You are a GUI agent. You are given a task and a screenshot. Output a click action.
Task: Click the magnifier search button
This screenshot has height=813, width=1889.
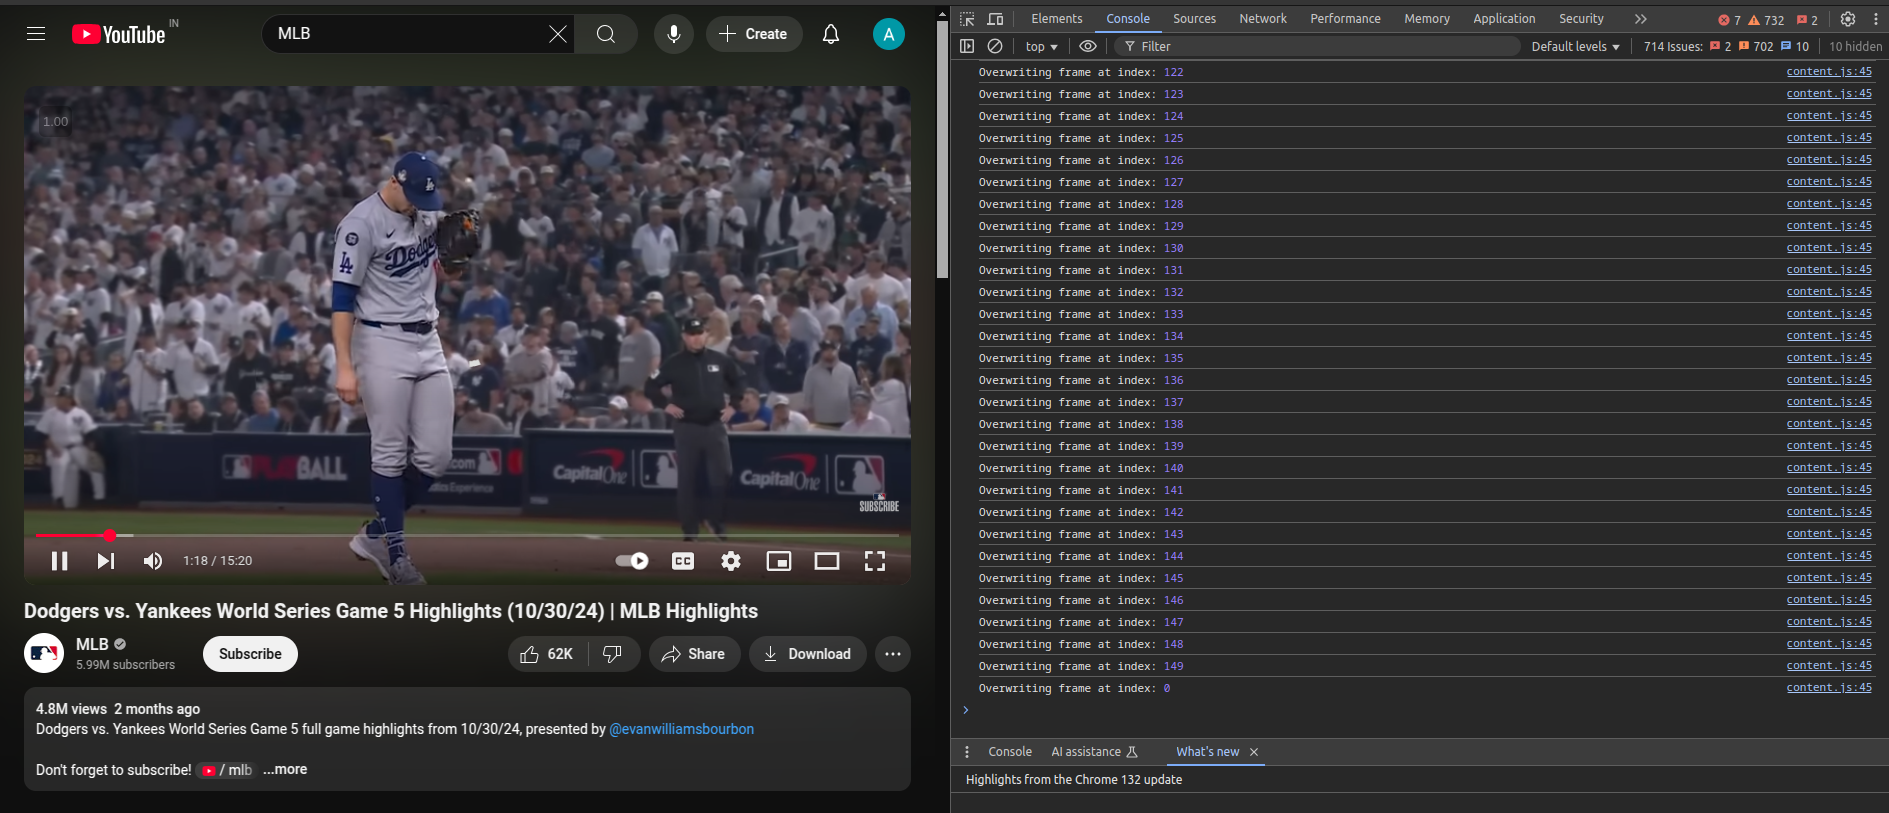[606, 34]
